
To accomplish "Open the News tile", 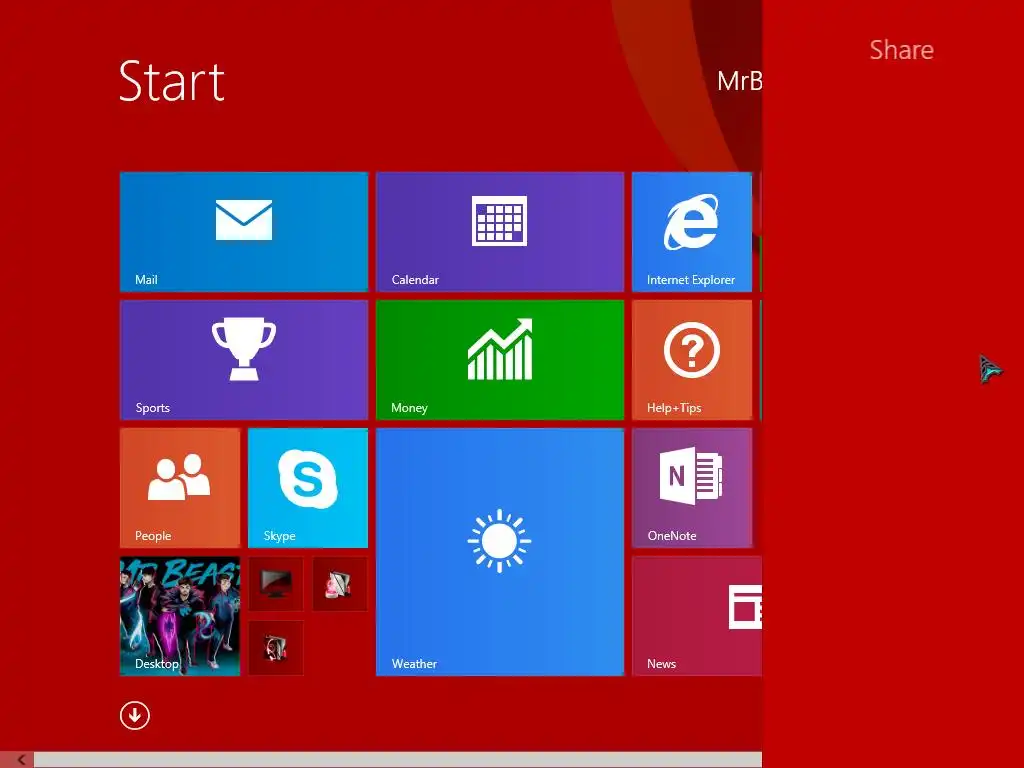I will click(697, 616).
